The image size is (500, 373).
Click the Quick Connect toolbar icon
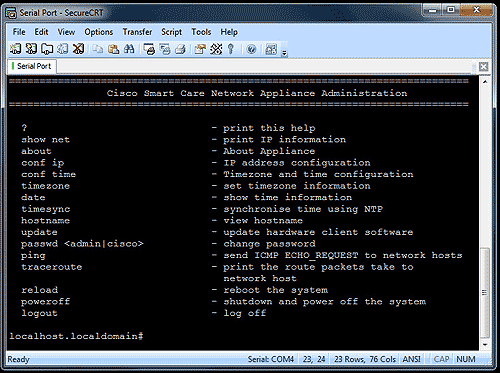(31, 49)
